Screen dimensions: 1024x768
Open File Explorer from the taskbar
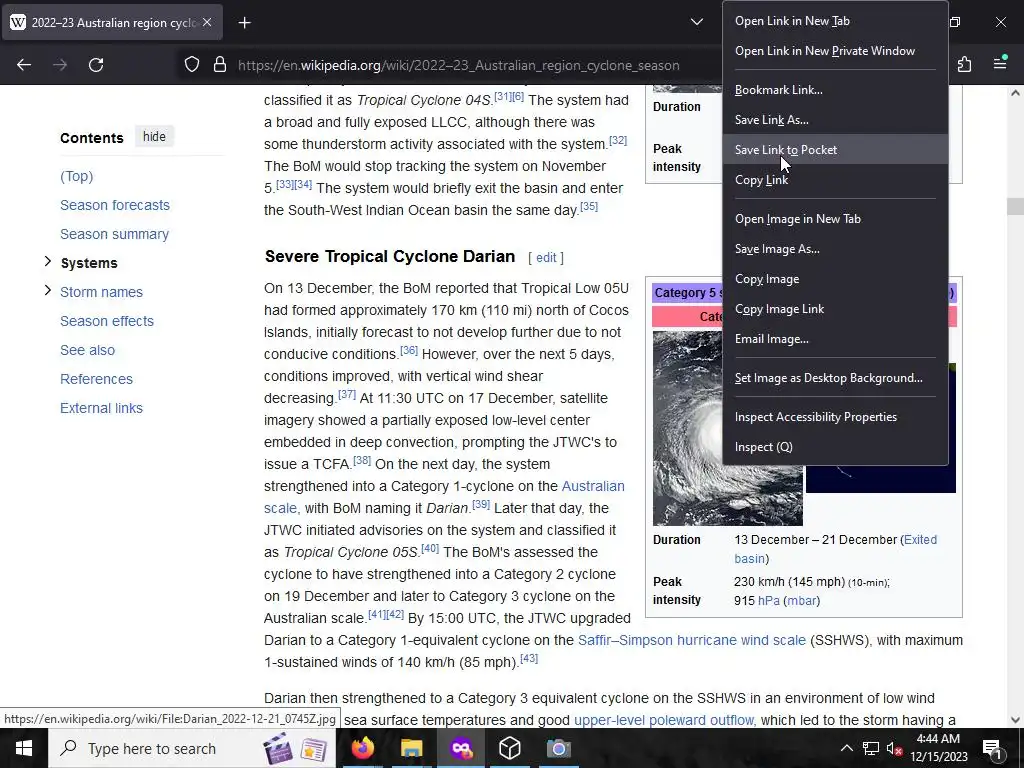(x=411, y=748)
